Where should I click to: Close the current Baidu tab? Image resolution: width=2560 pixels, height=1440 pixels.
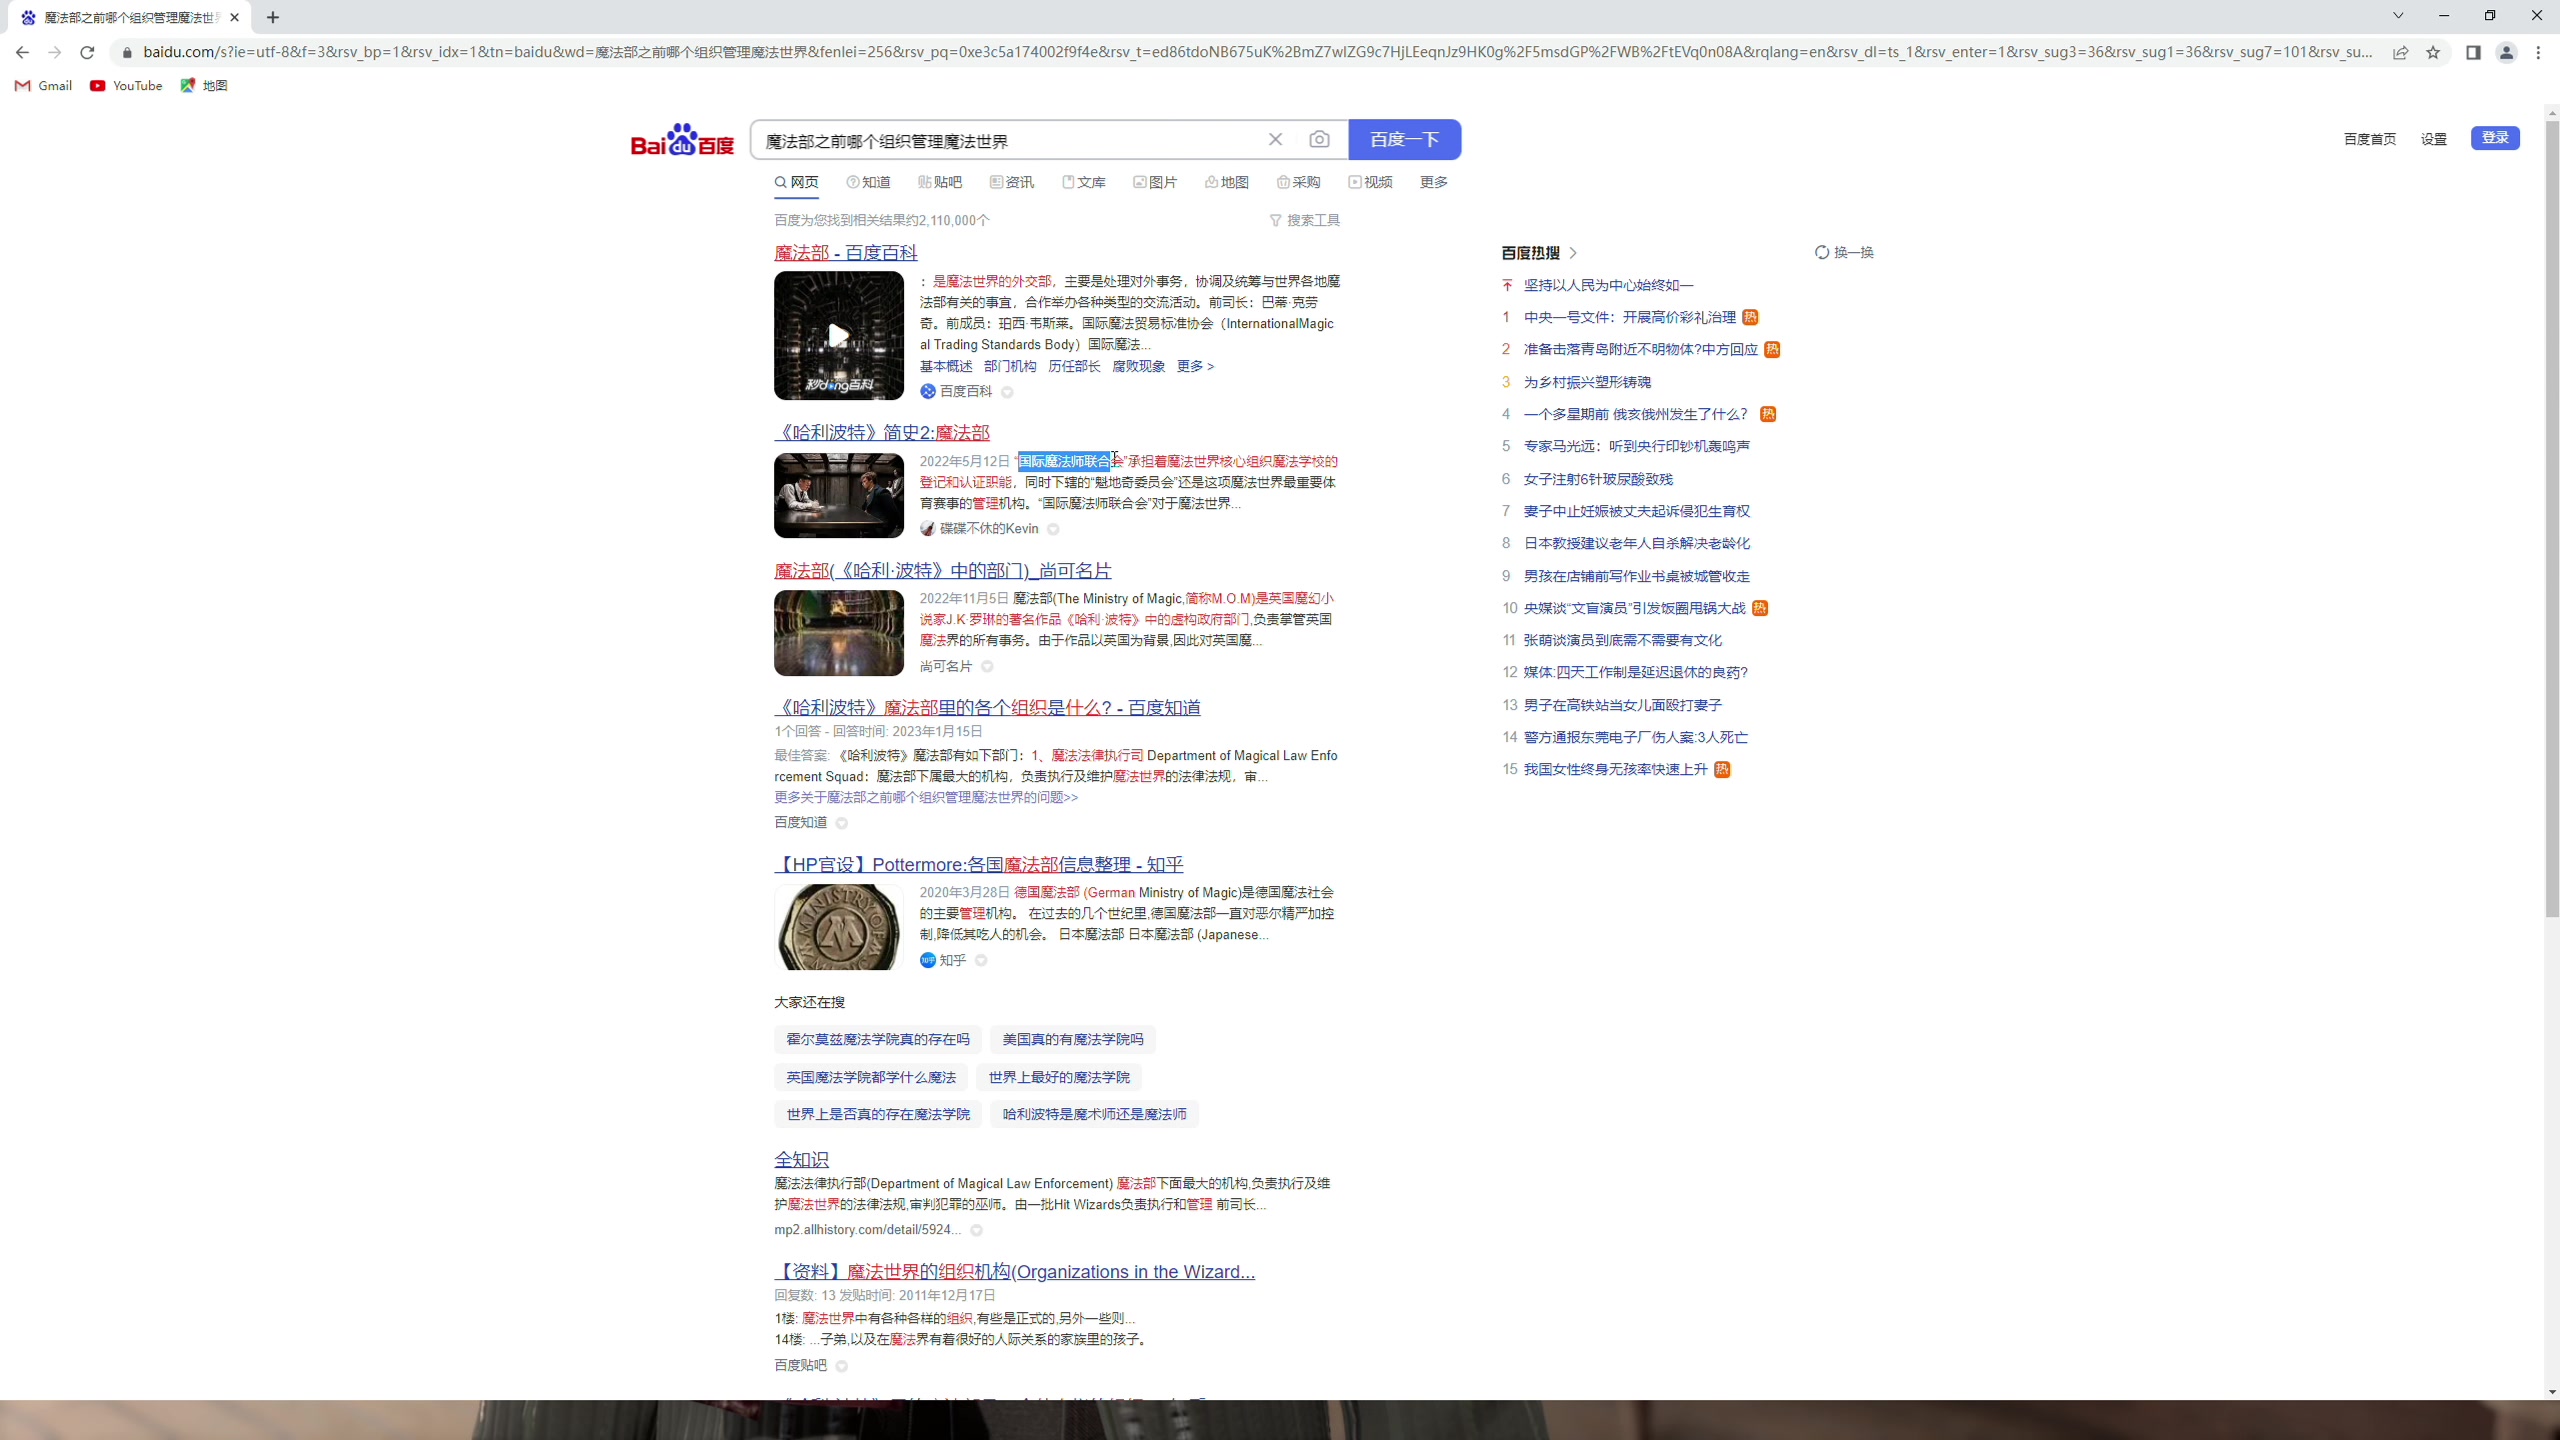tap(235, 17)
